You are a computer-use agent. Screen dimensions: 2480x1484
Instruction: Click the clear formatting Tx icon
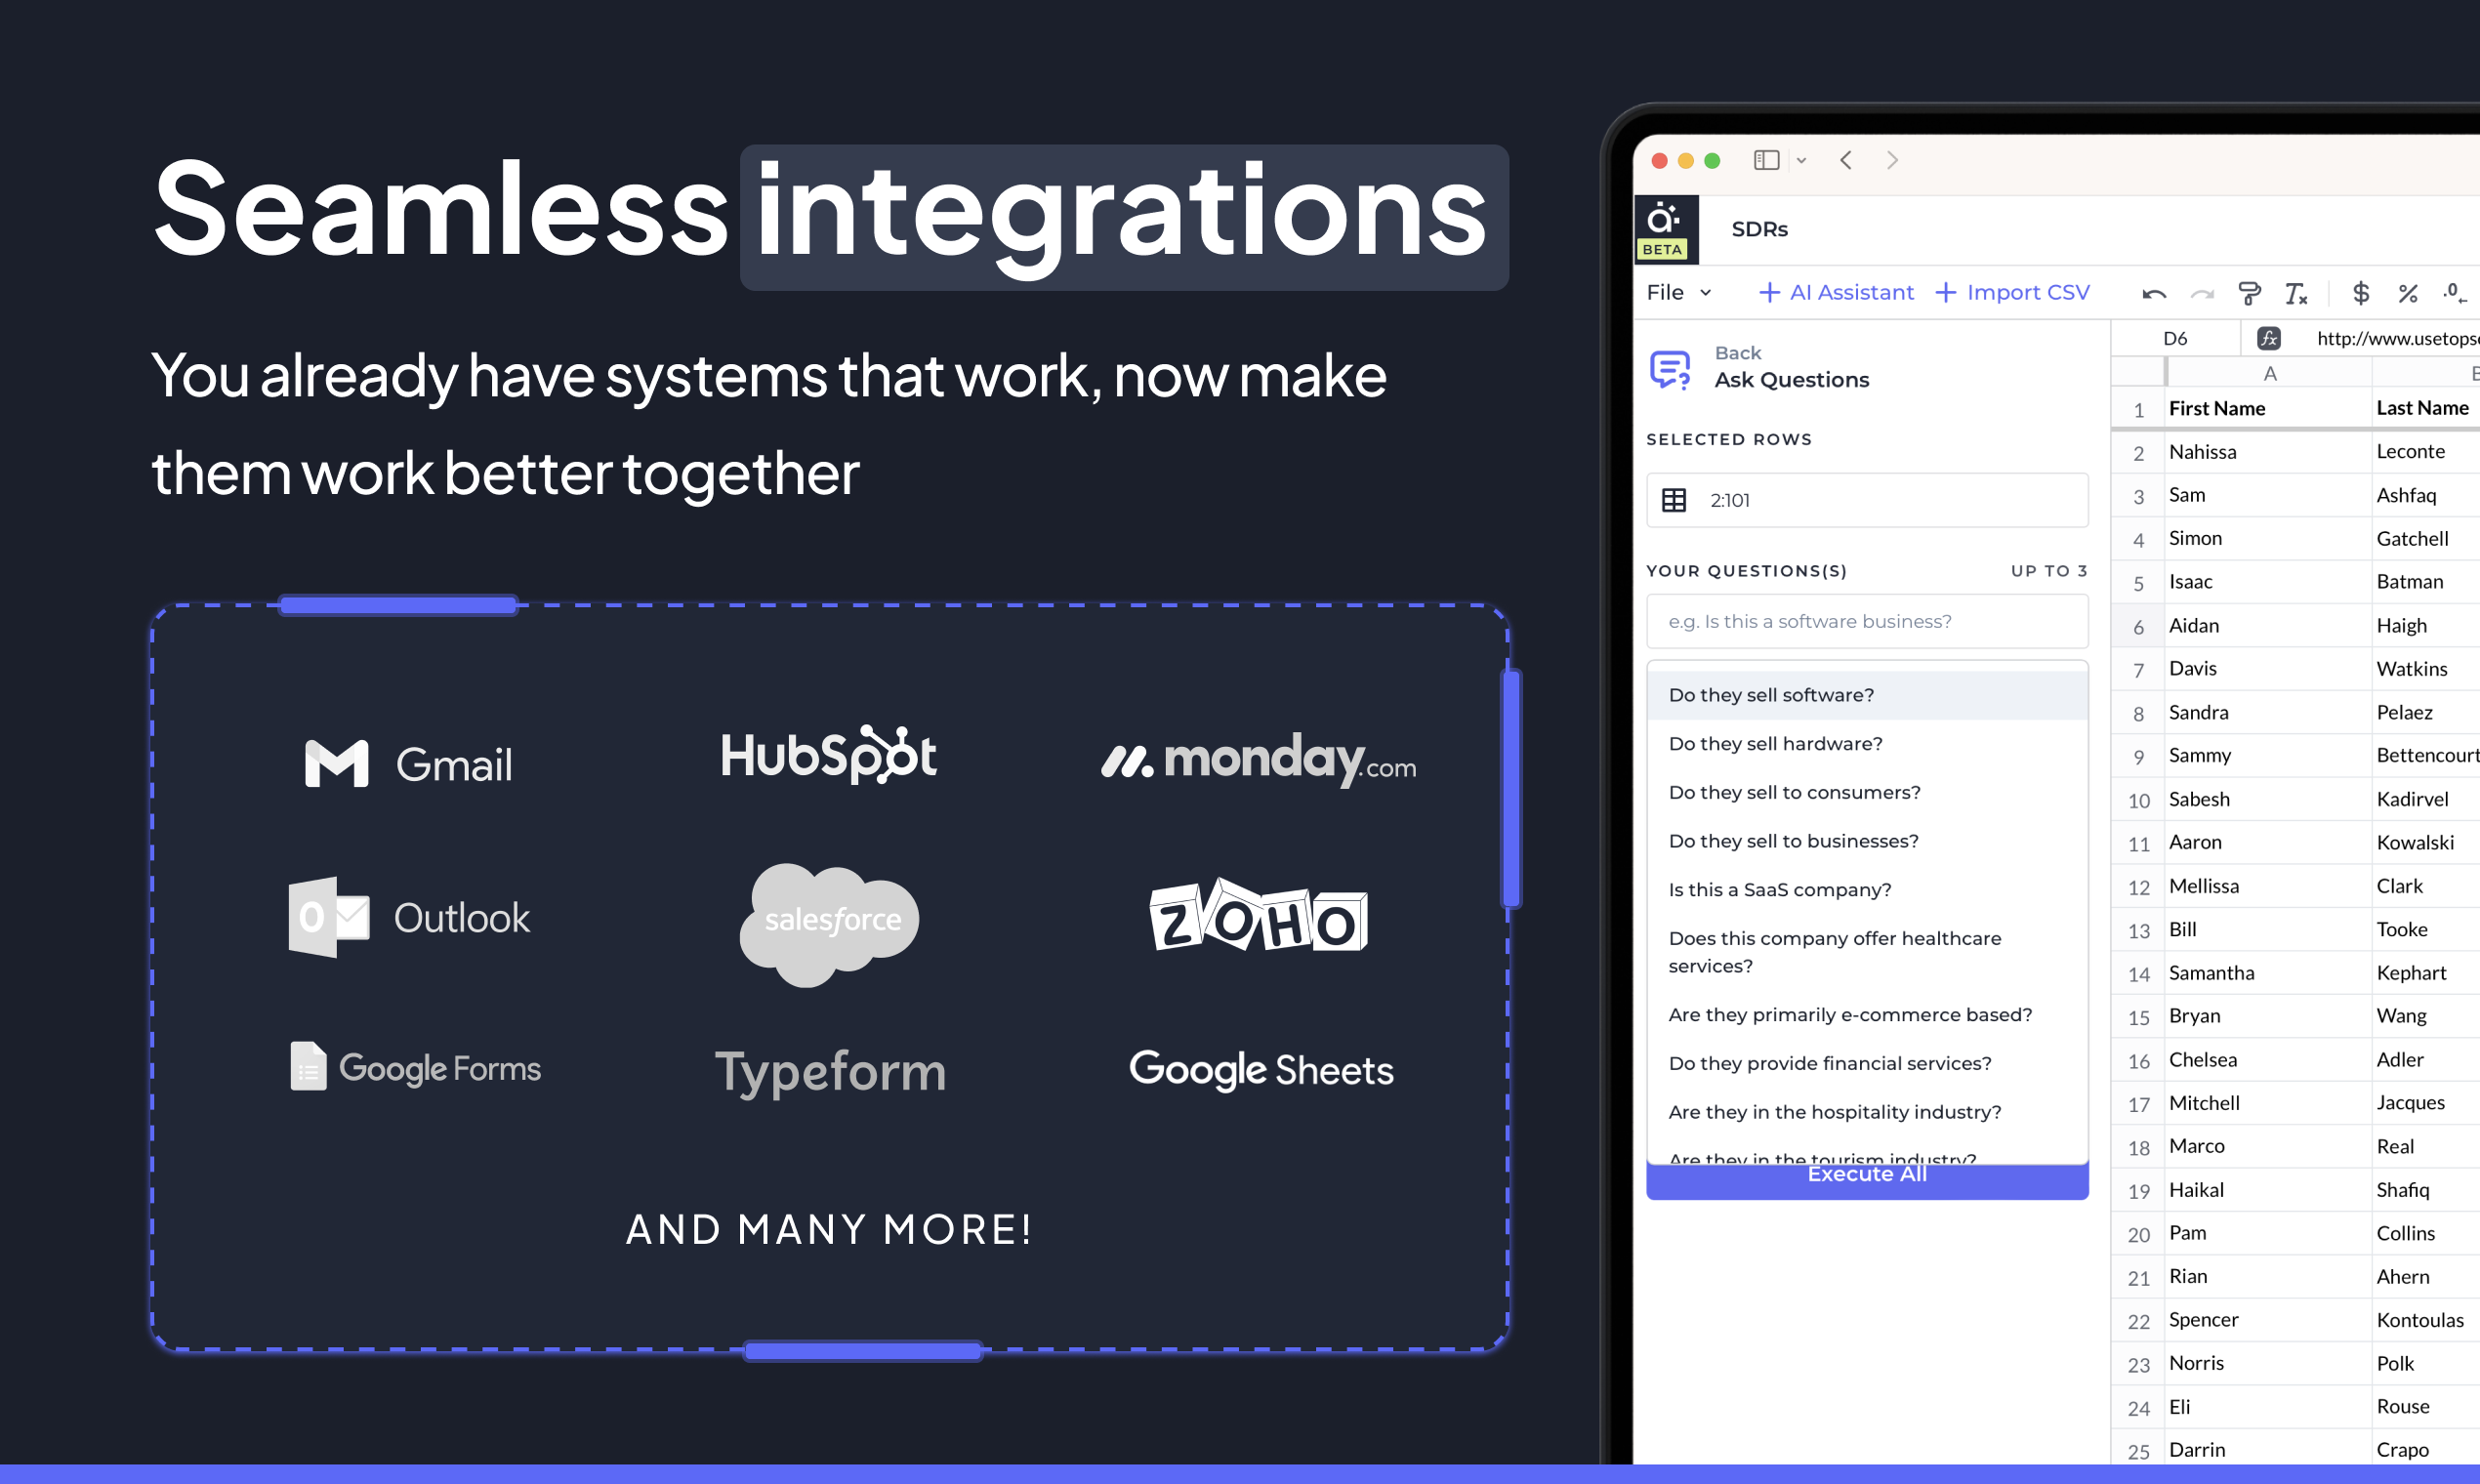pos(2296,293)
